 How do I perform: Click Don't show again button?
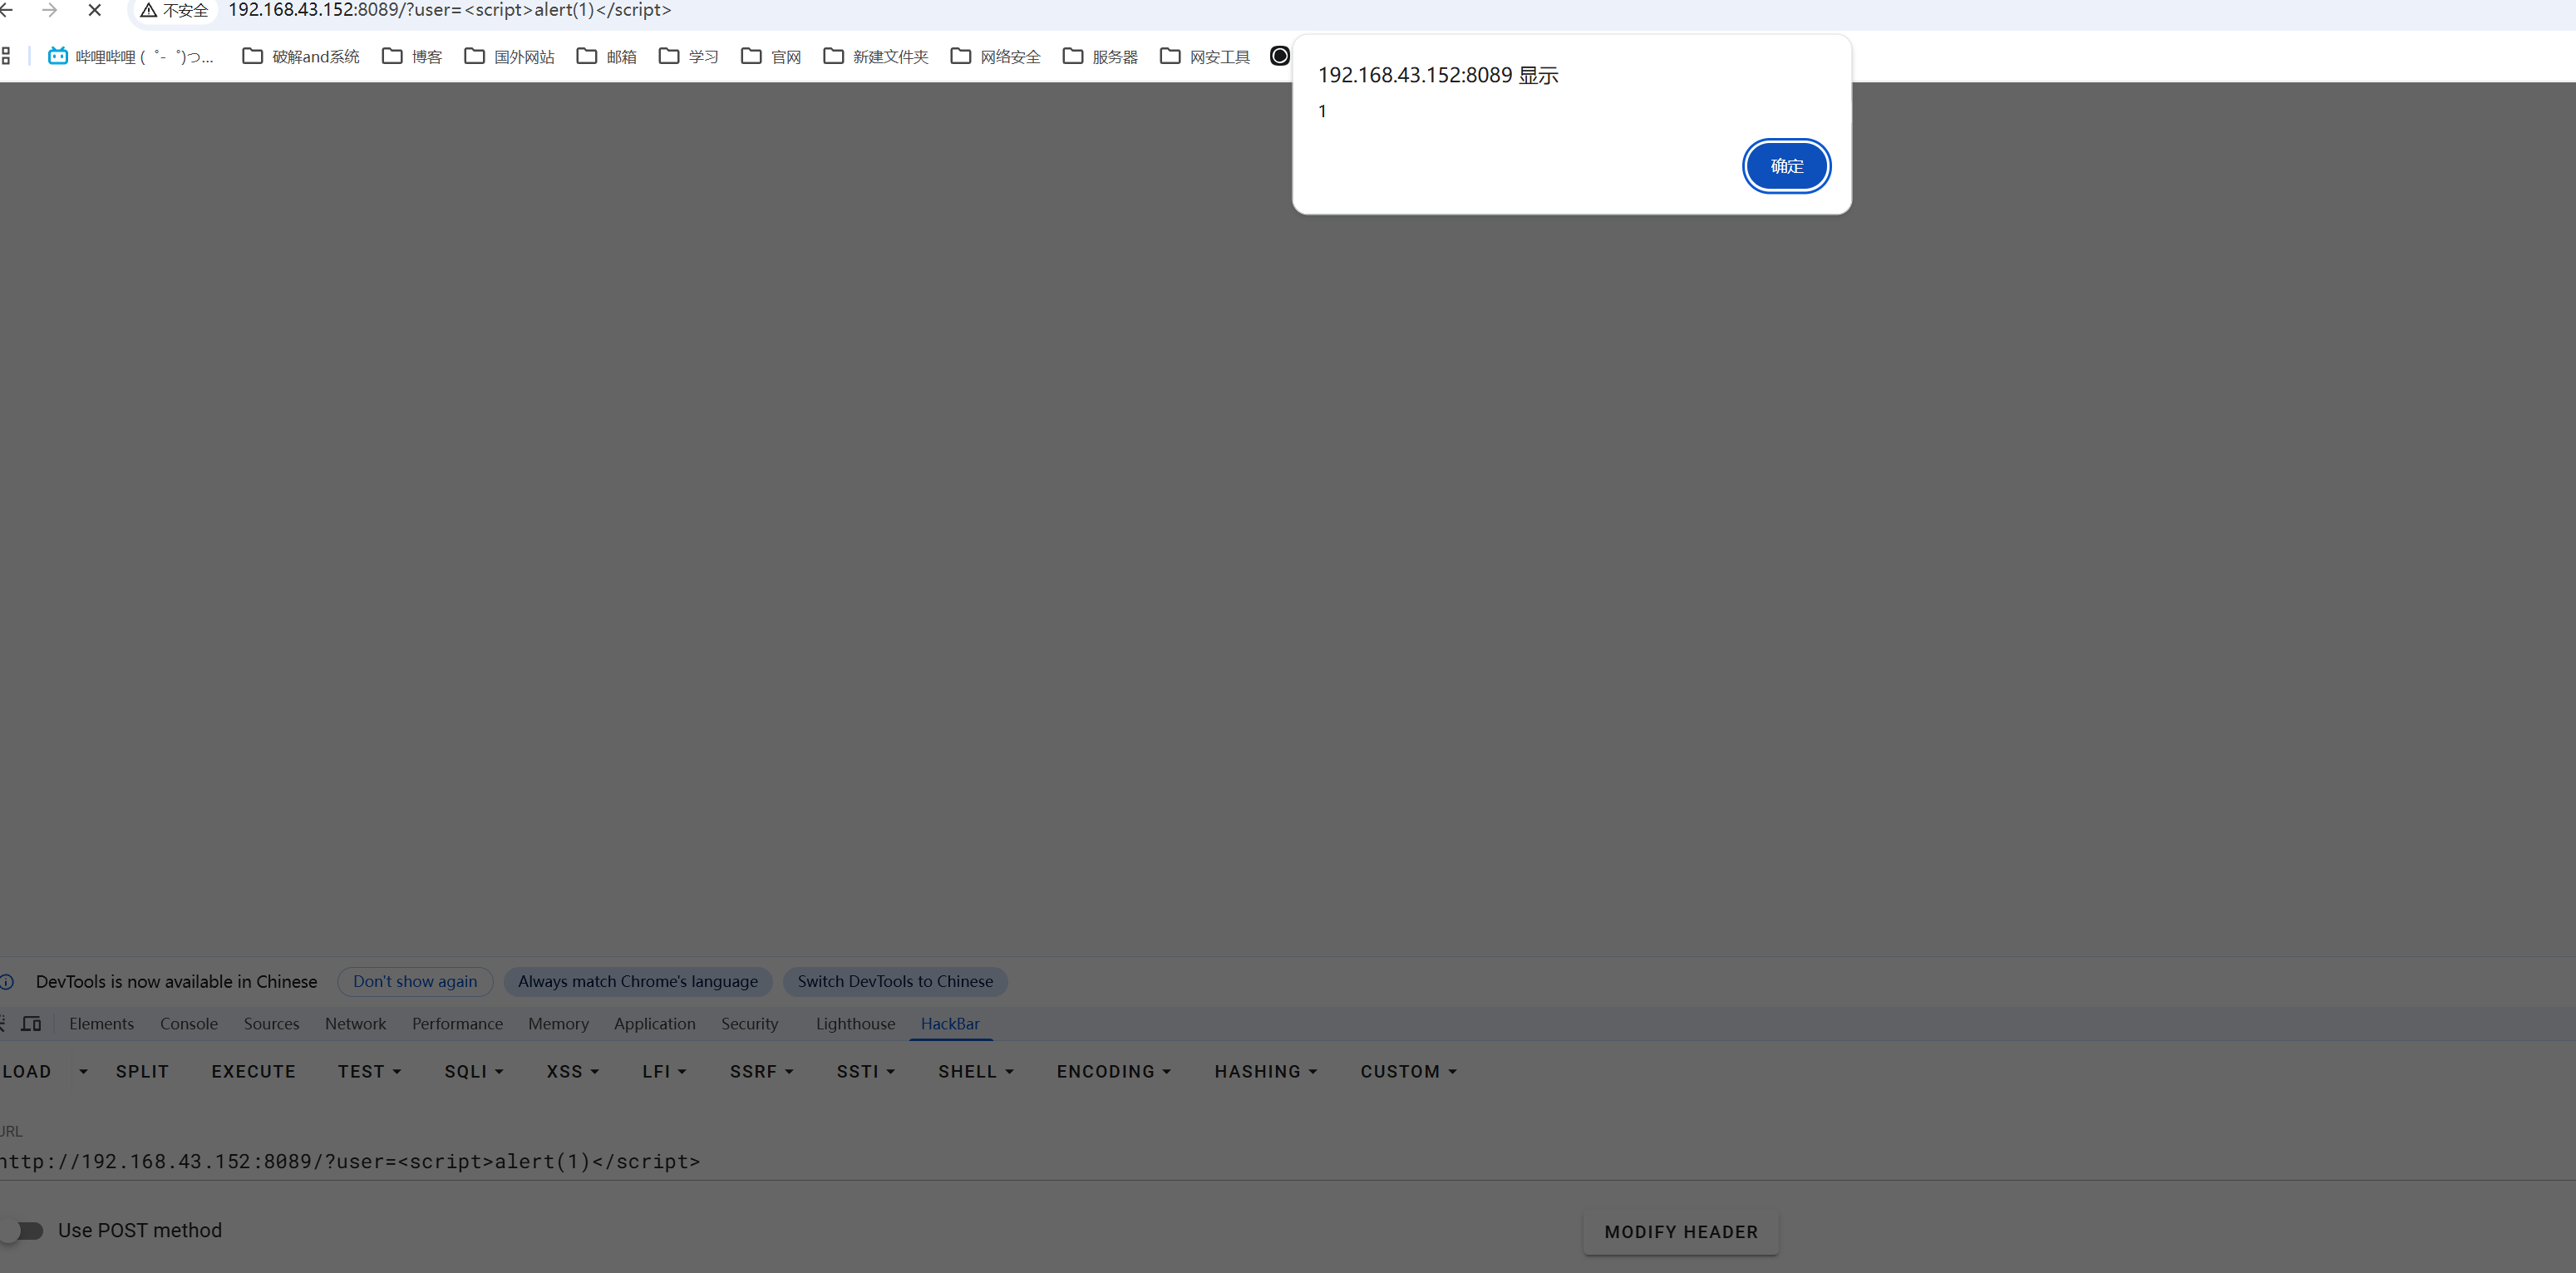click(x=415, y=982)
